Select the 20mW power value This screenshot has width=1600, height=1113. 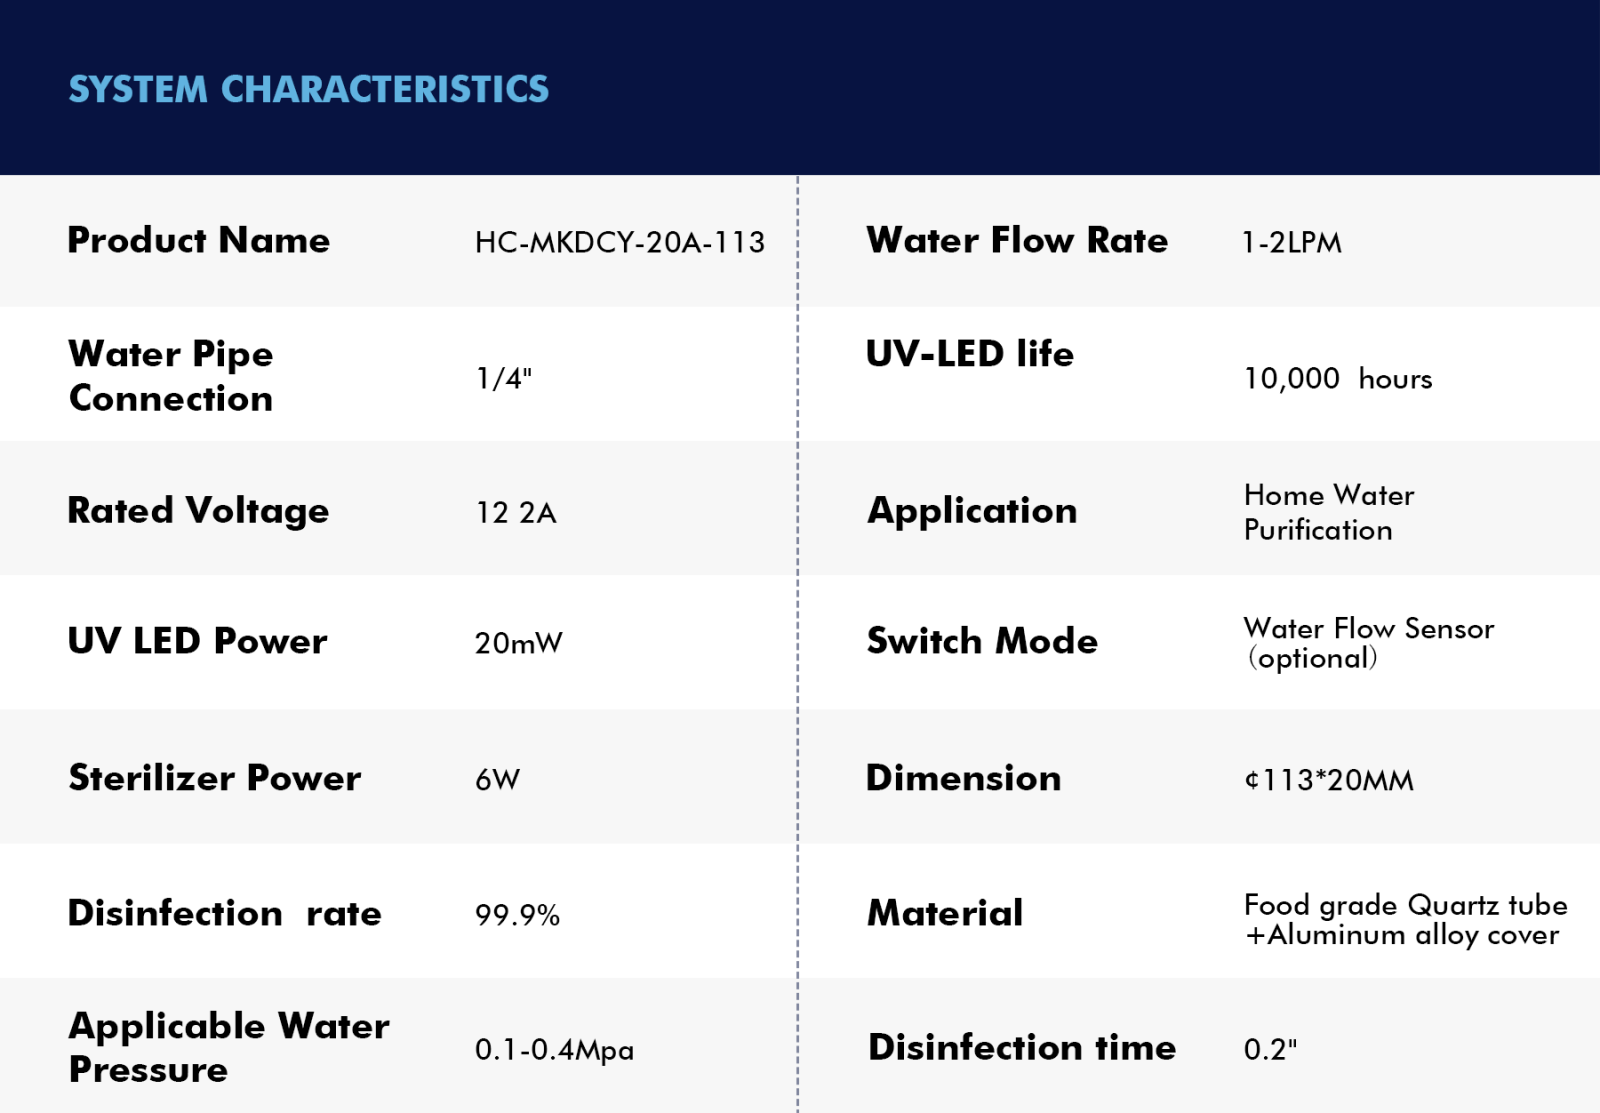(x=518, y=643)
